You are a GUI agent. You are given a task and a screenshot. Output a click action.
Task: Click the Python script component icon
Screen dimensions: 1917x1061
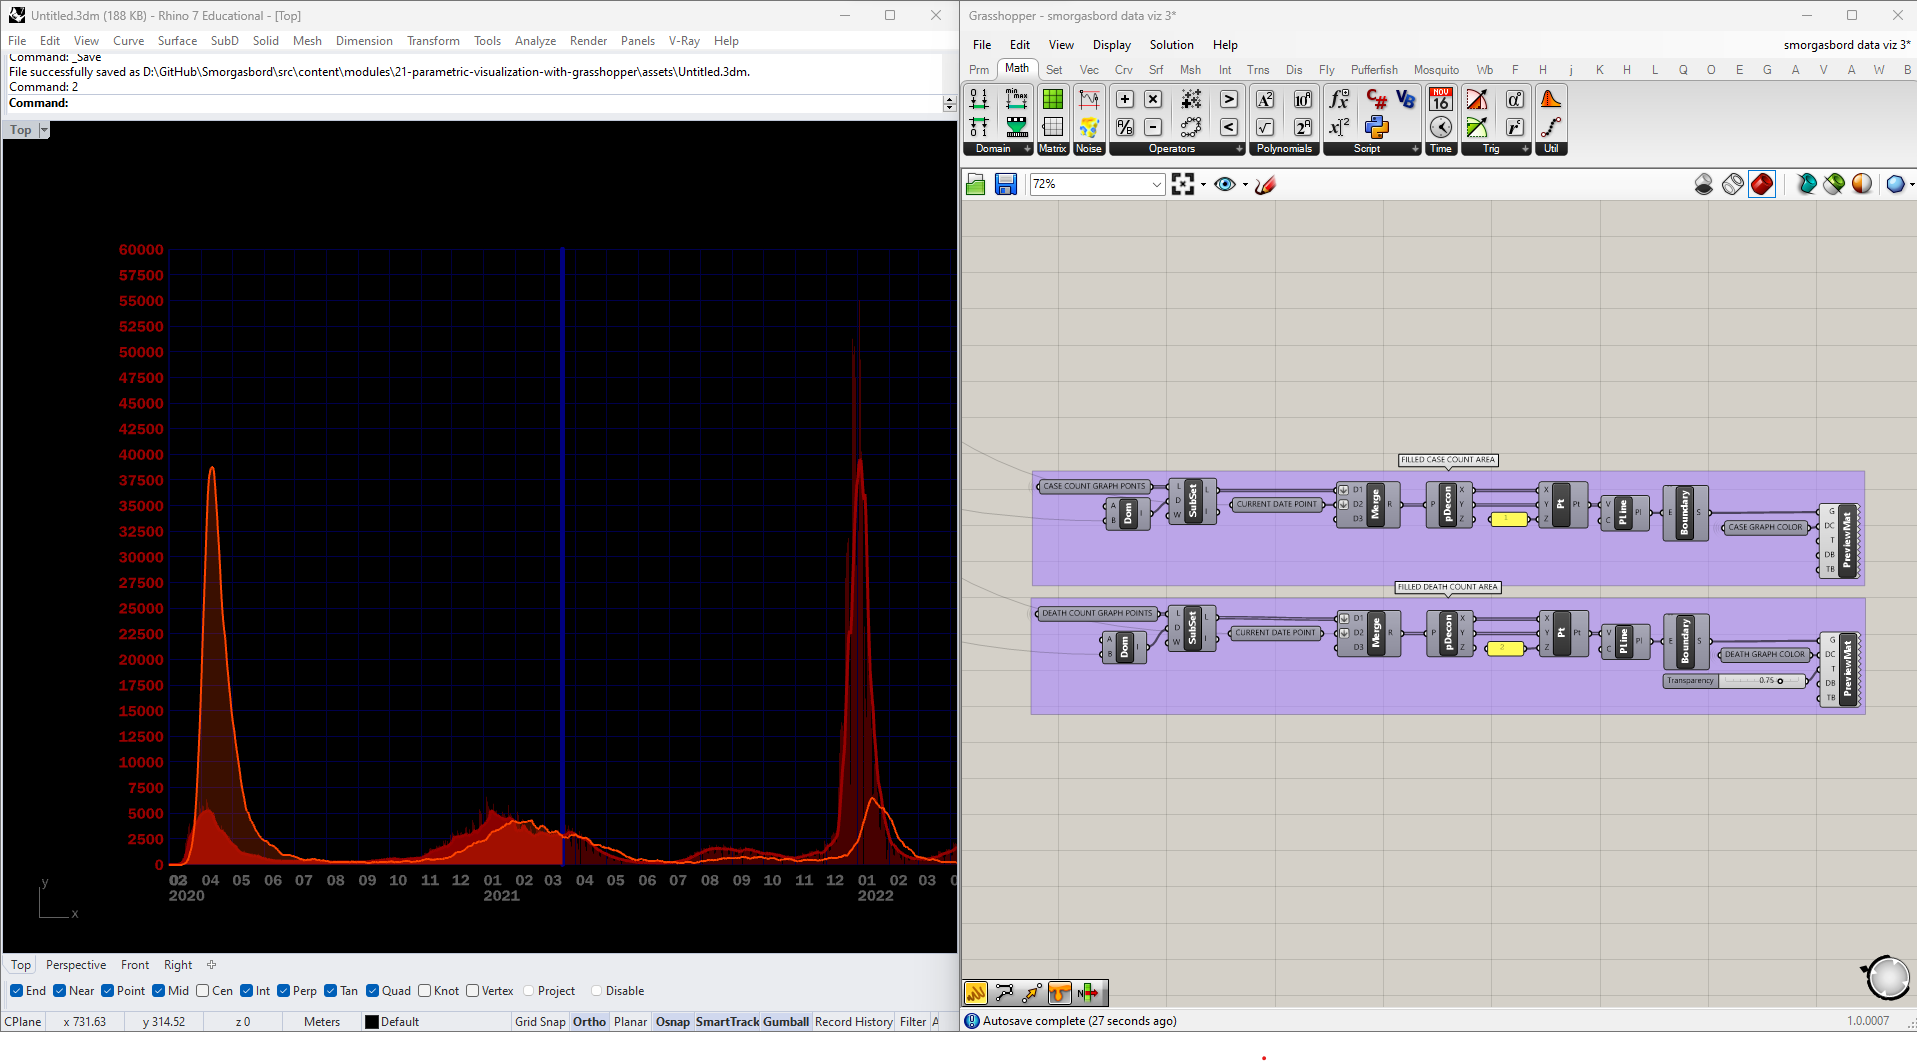[x=1377, y=127]
